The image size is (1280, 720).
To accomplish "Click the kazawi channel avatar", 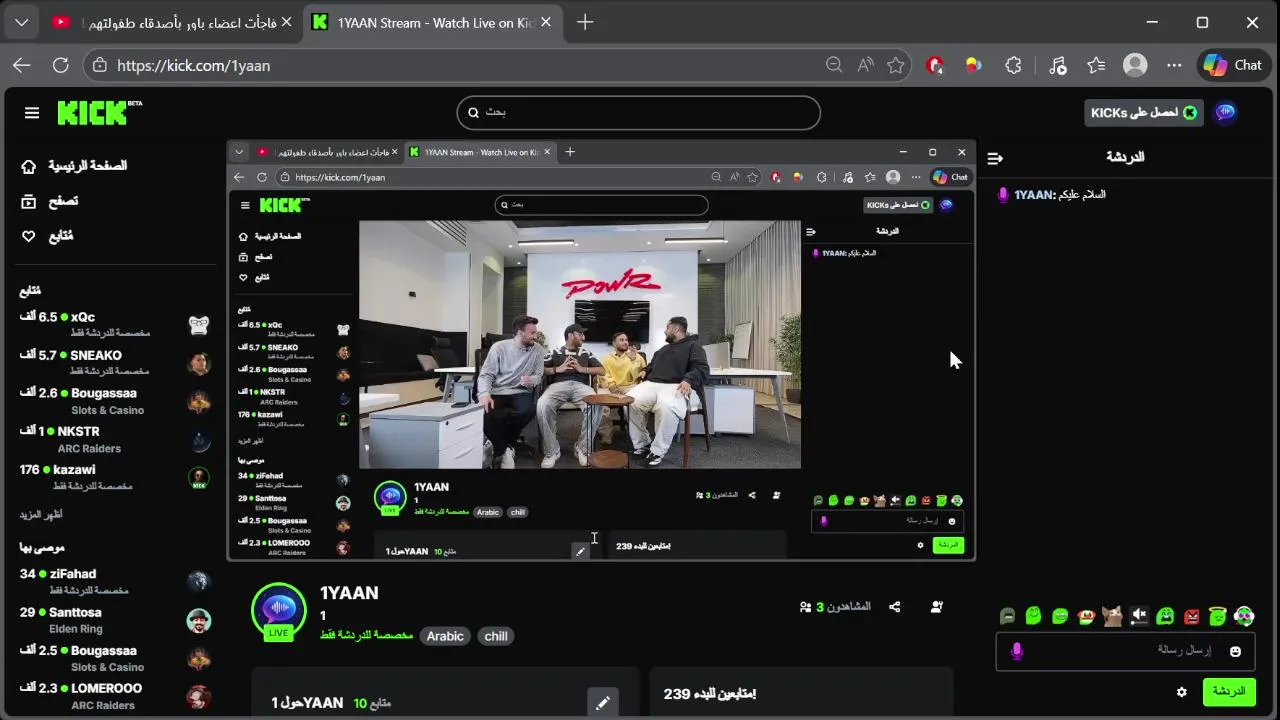I will [199, 478].
